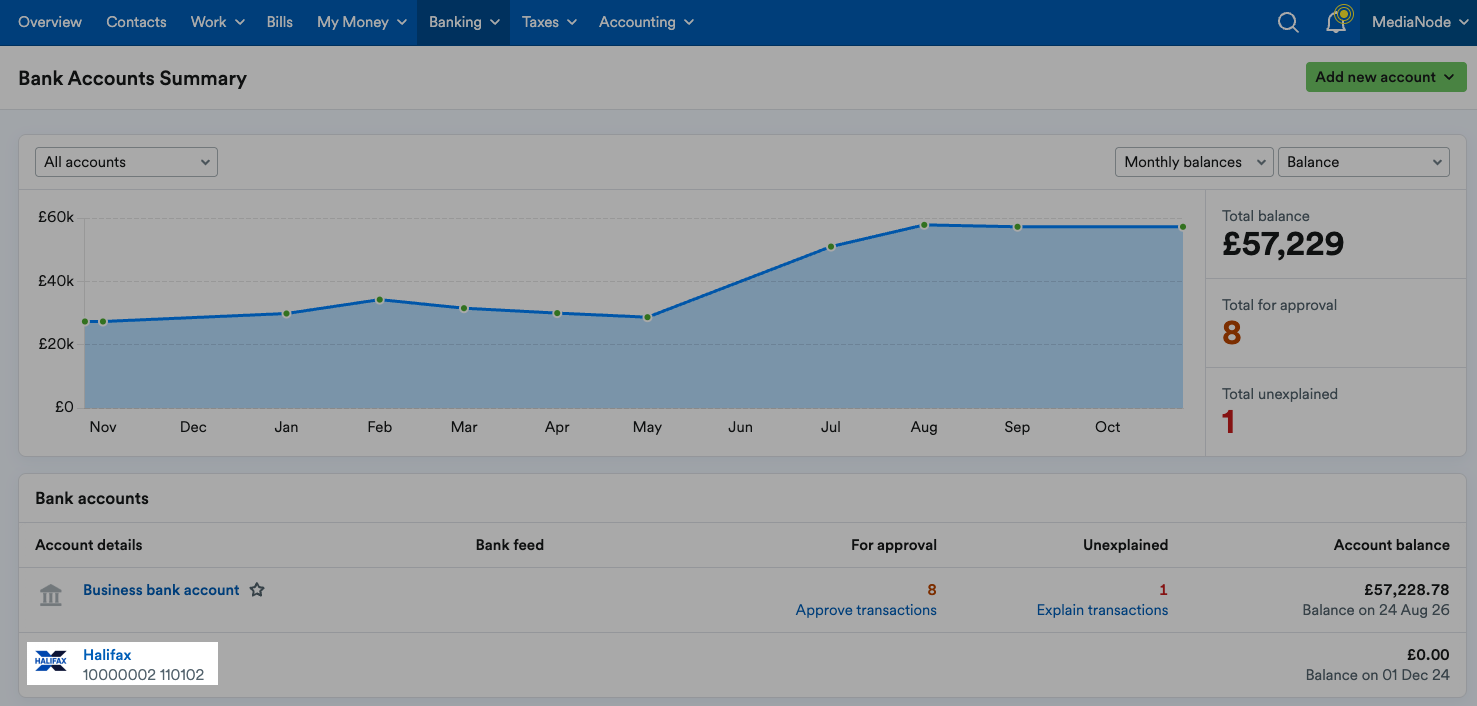Star the Business bank account as favourite
This screenshot has width=1477, height=706.
[x=257, y=590]
